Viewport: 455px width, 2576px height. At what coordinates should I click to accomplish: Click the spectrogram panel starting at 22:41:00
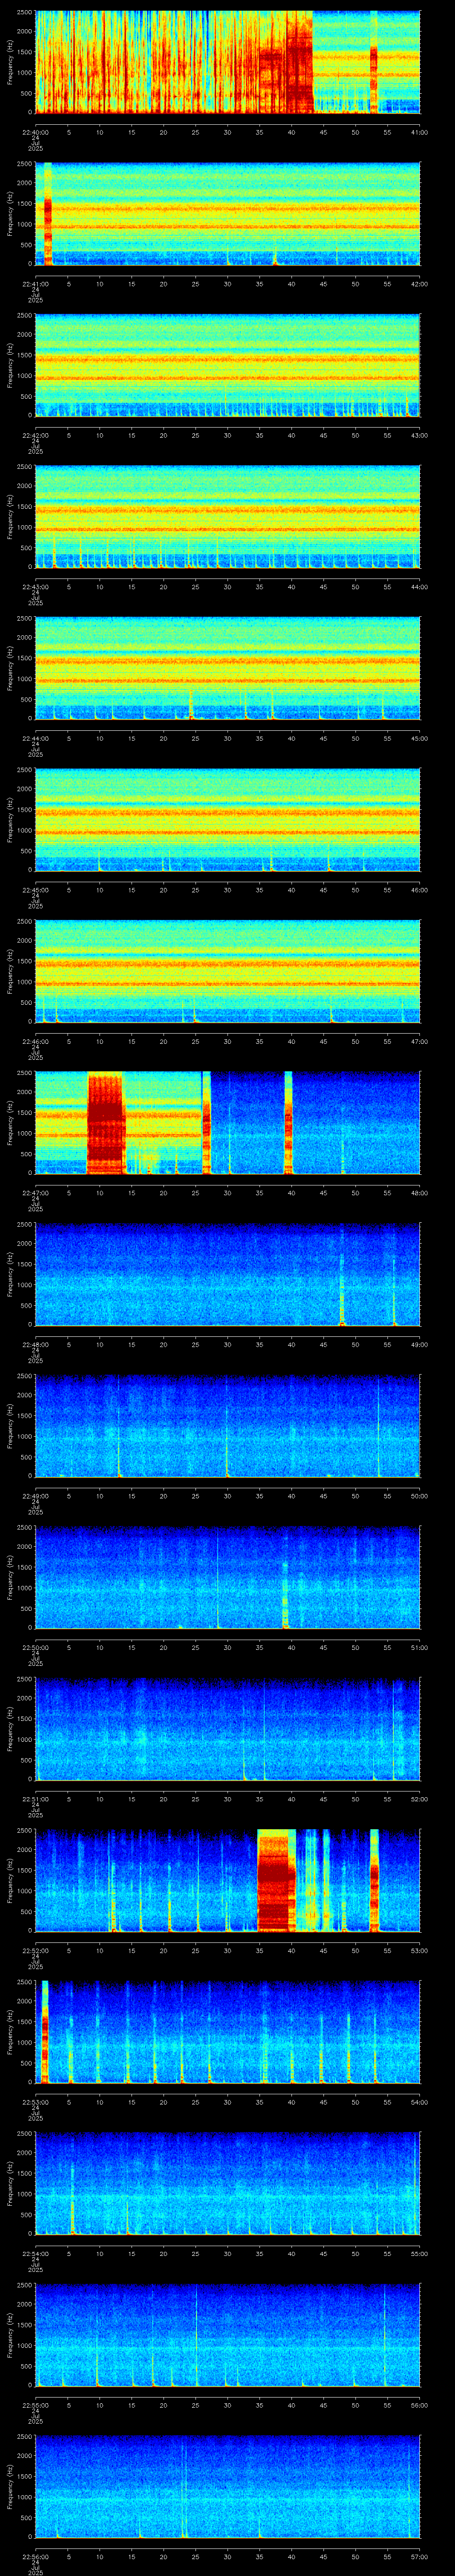(x=227, y=214)
